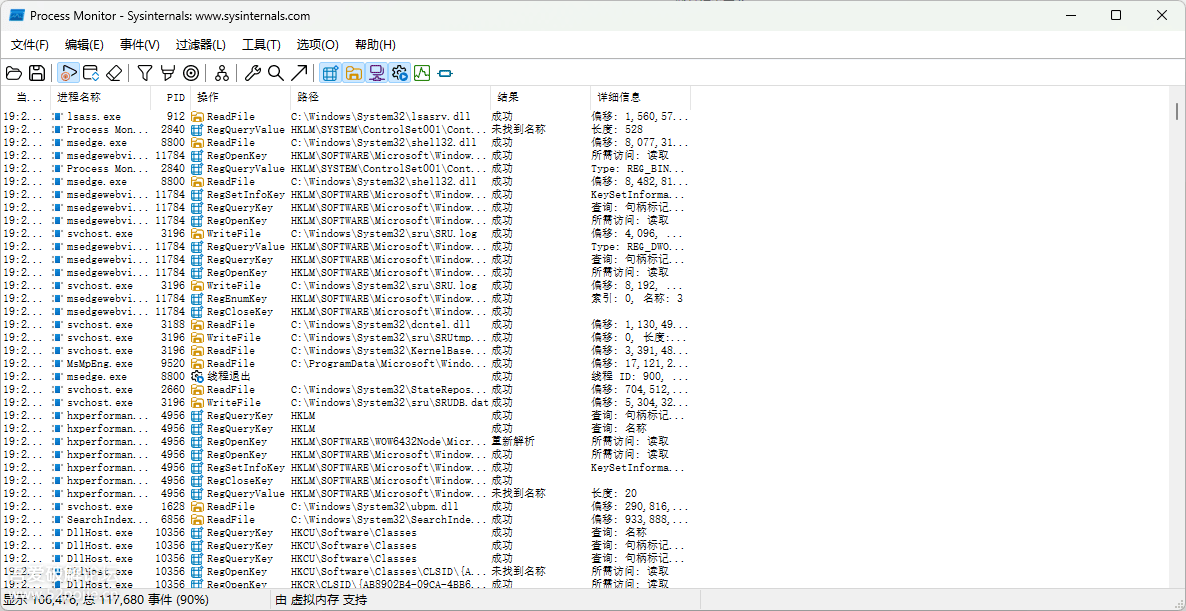The width and height of the screenshot is (1186, 611).
Task: Toggle the Autoscroll toolbar button
Action: pos(91,73)
